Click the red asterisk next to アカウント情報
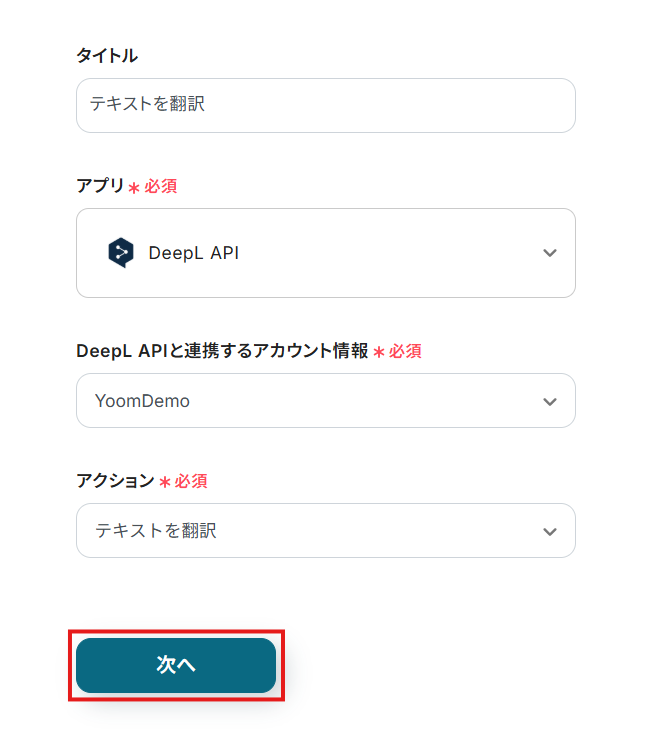Image resolution: width=655 pixels, height=752 pixels. pos(379,353)
